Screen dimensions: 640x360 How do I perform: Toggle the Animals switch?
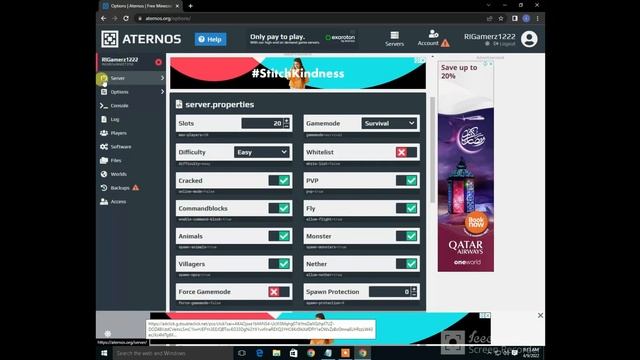[x=279, y=236]
